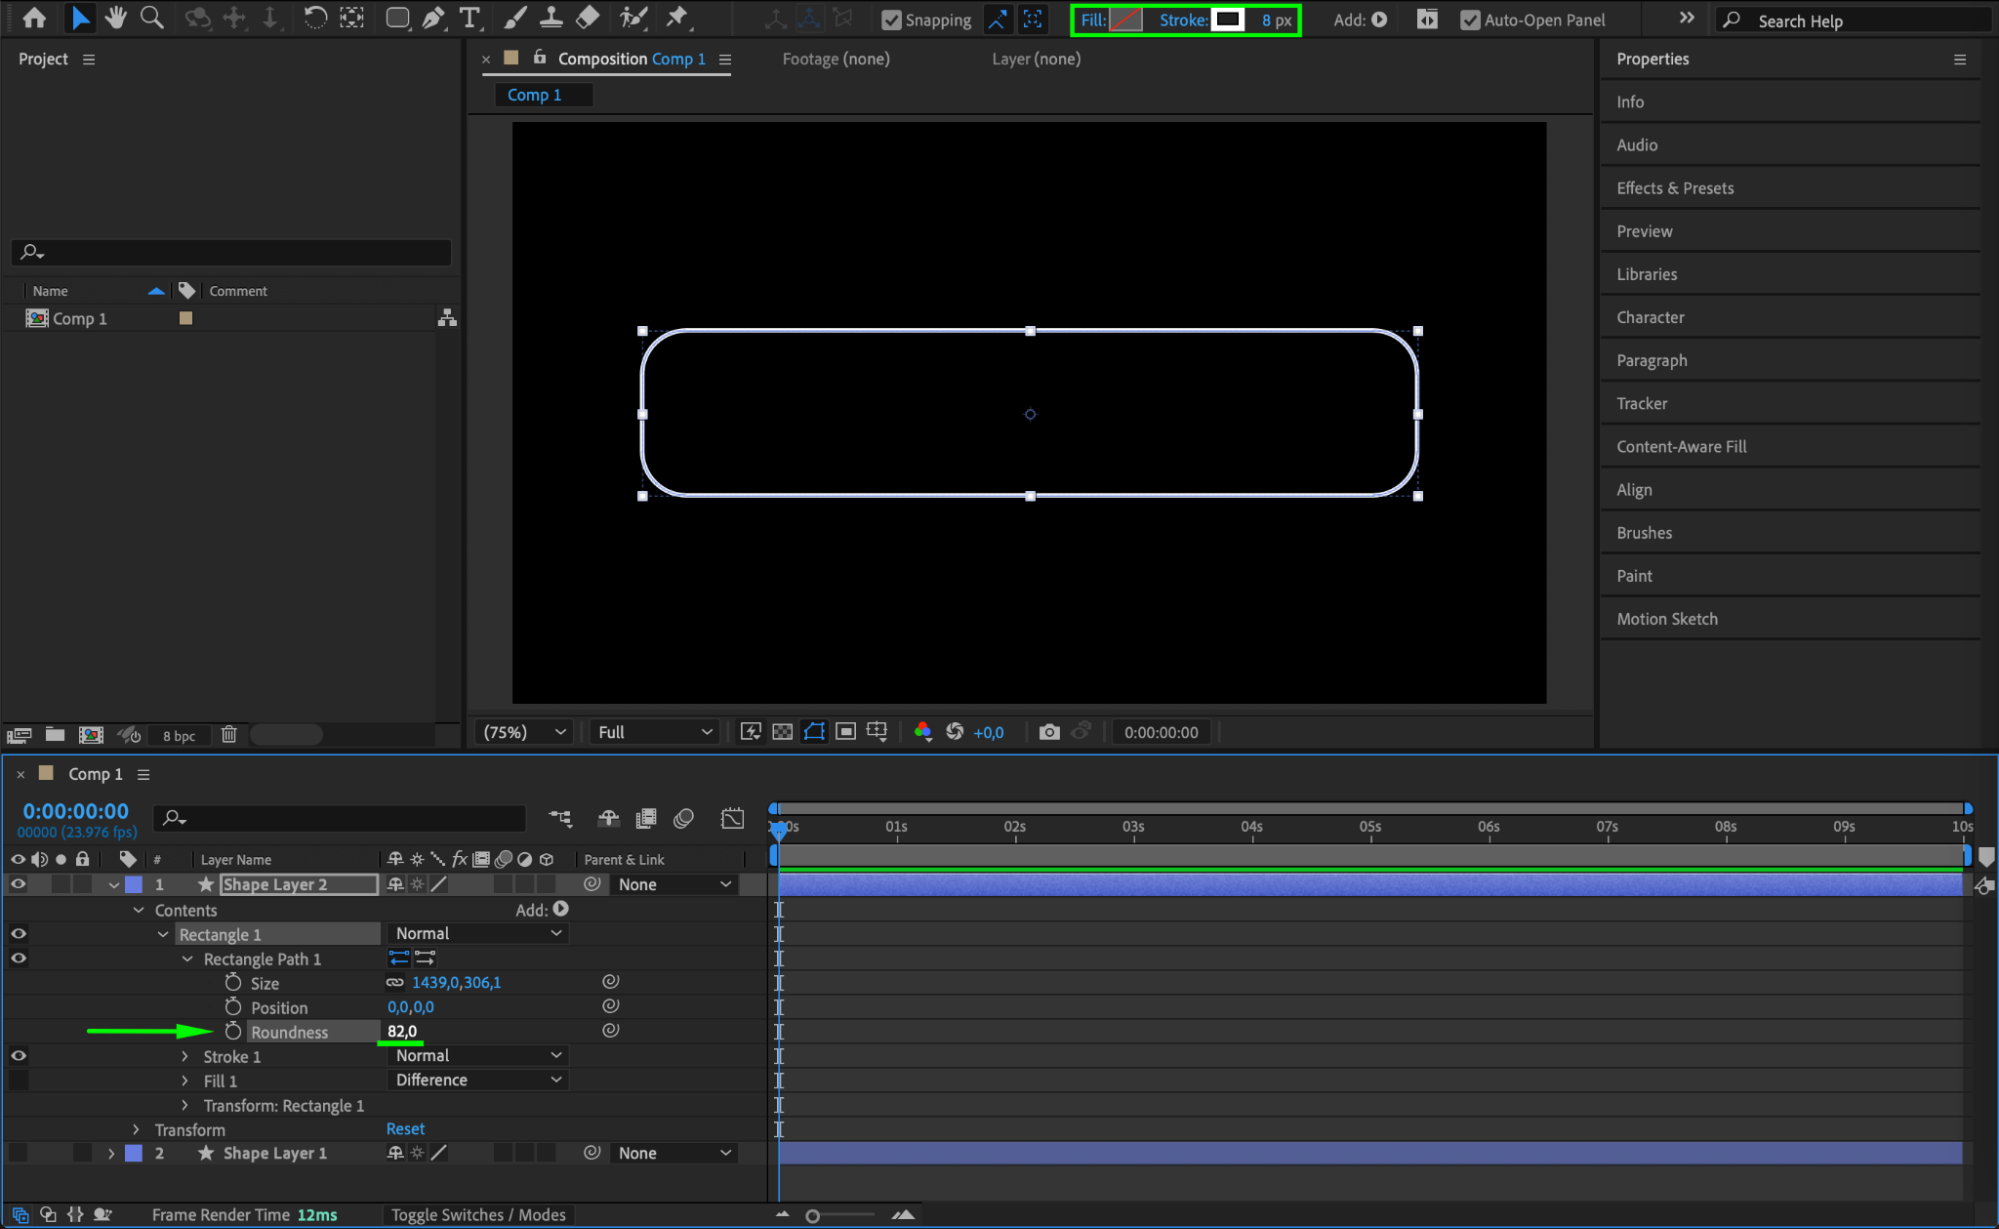The width and height of the screenshot is (1999, 1229).
Task: Delete selected project item with trash icon
Action: pos(229,735)
